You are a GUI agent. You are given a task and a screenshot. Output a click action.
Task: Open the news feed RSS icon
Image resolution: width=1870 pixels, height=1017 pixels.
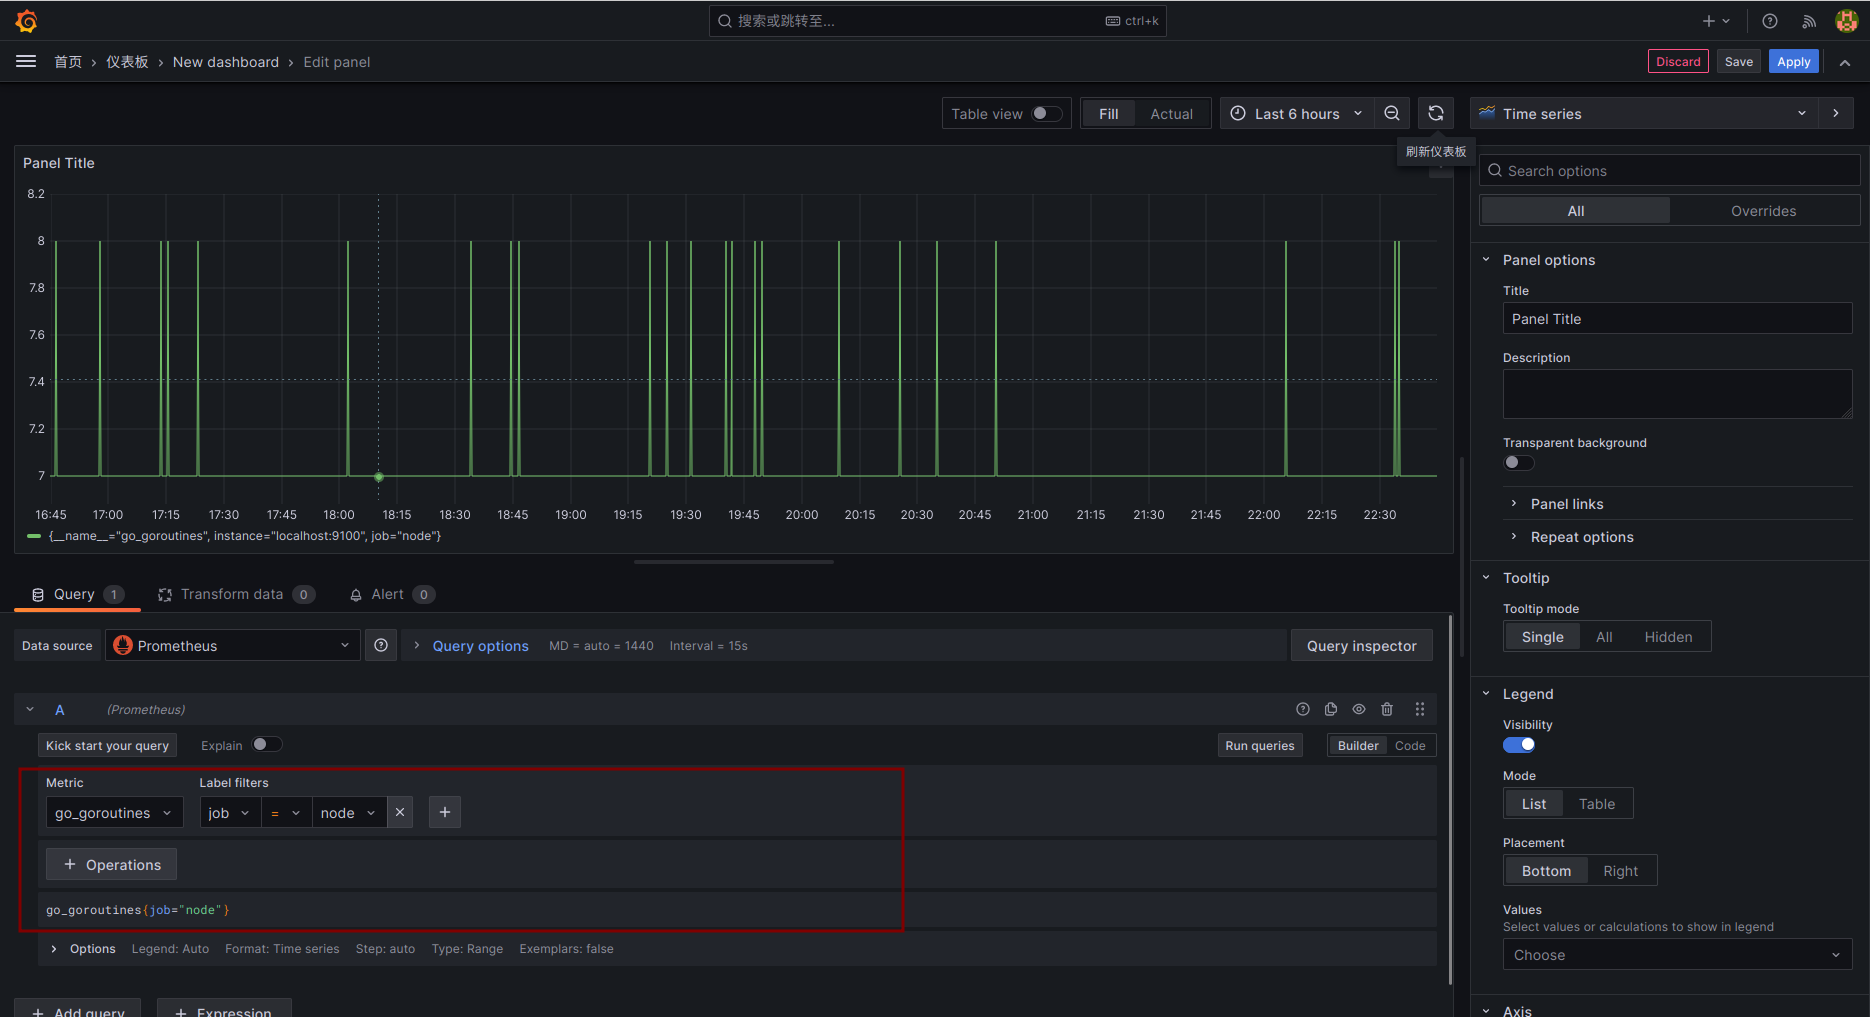coord(1808,21)
